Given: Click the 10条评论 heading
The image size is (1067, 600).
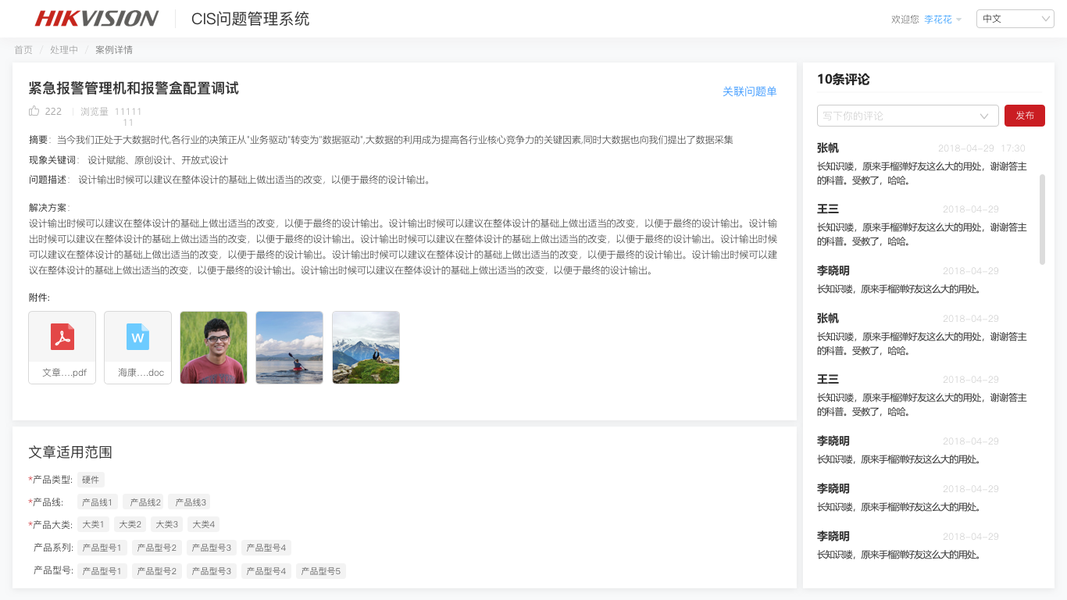Looking at the screenshot, I should pyautogui.click(x=843, y=80).
